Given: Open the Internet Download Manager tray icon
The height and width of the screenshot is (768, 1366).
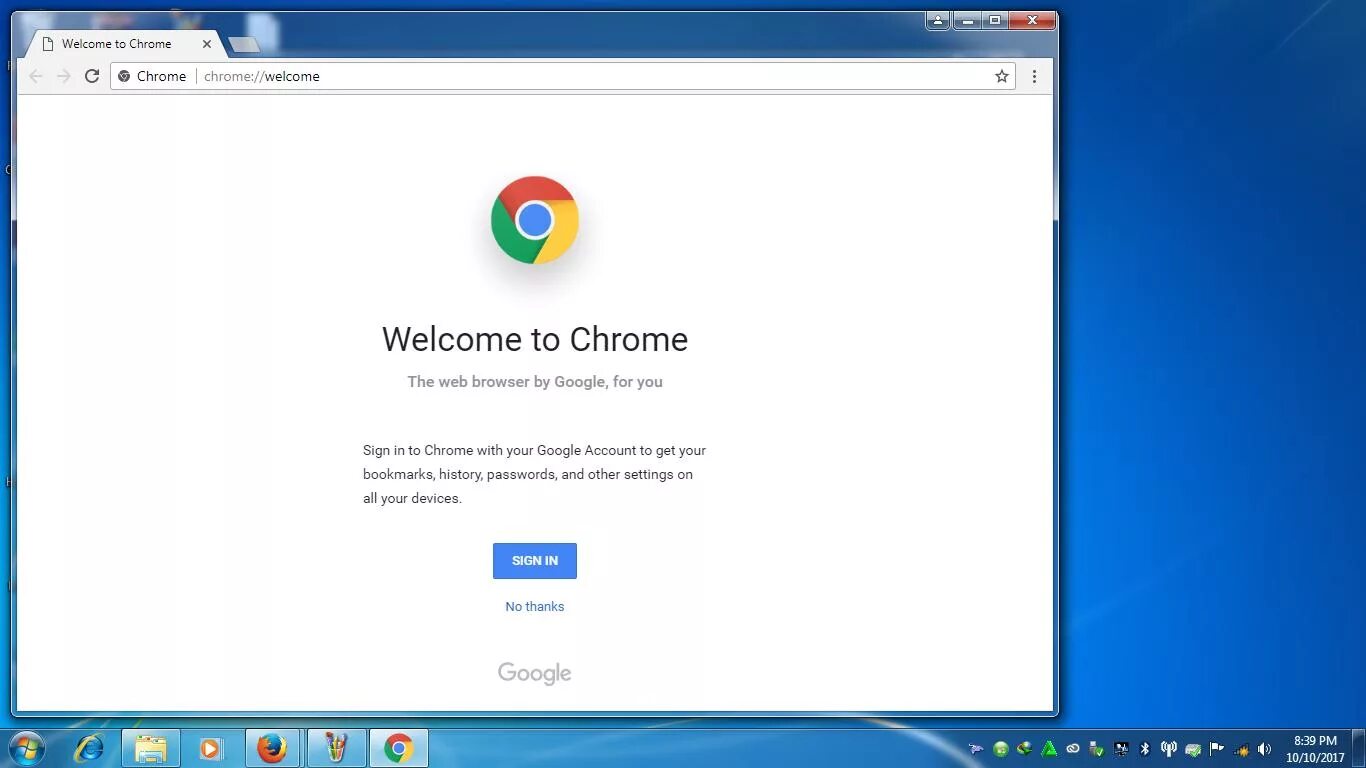Looking at the screenshot, I should pyautogui.click(x=1025, y=749).
